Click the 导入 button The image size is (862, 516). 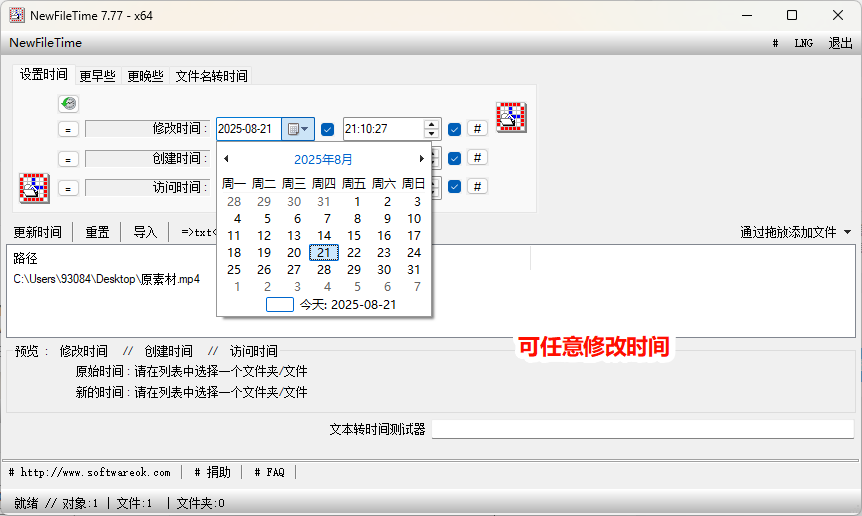(x=145, y=232)
